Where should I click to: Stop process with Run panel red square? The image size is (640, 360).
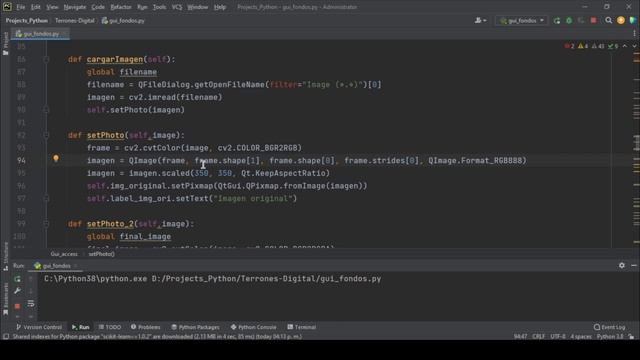[17, 306]
